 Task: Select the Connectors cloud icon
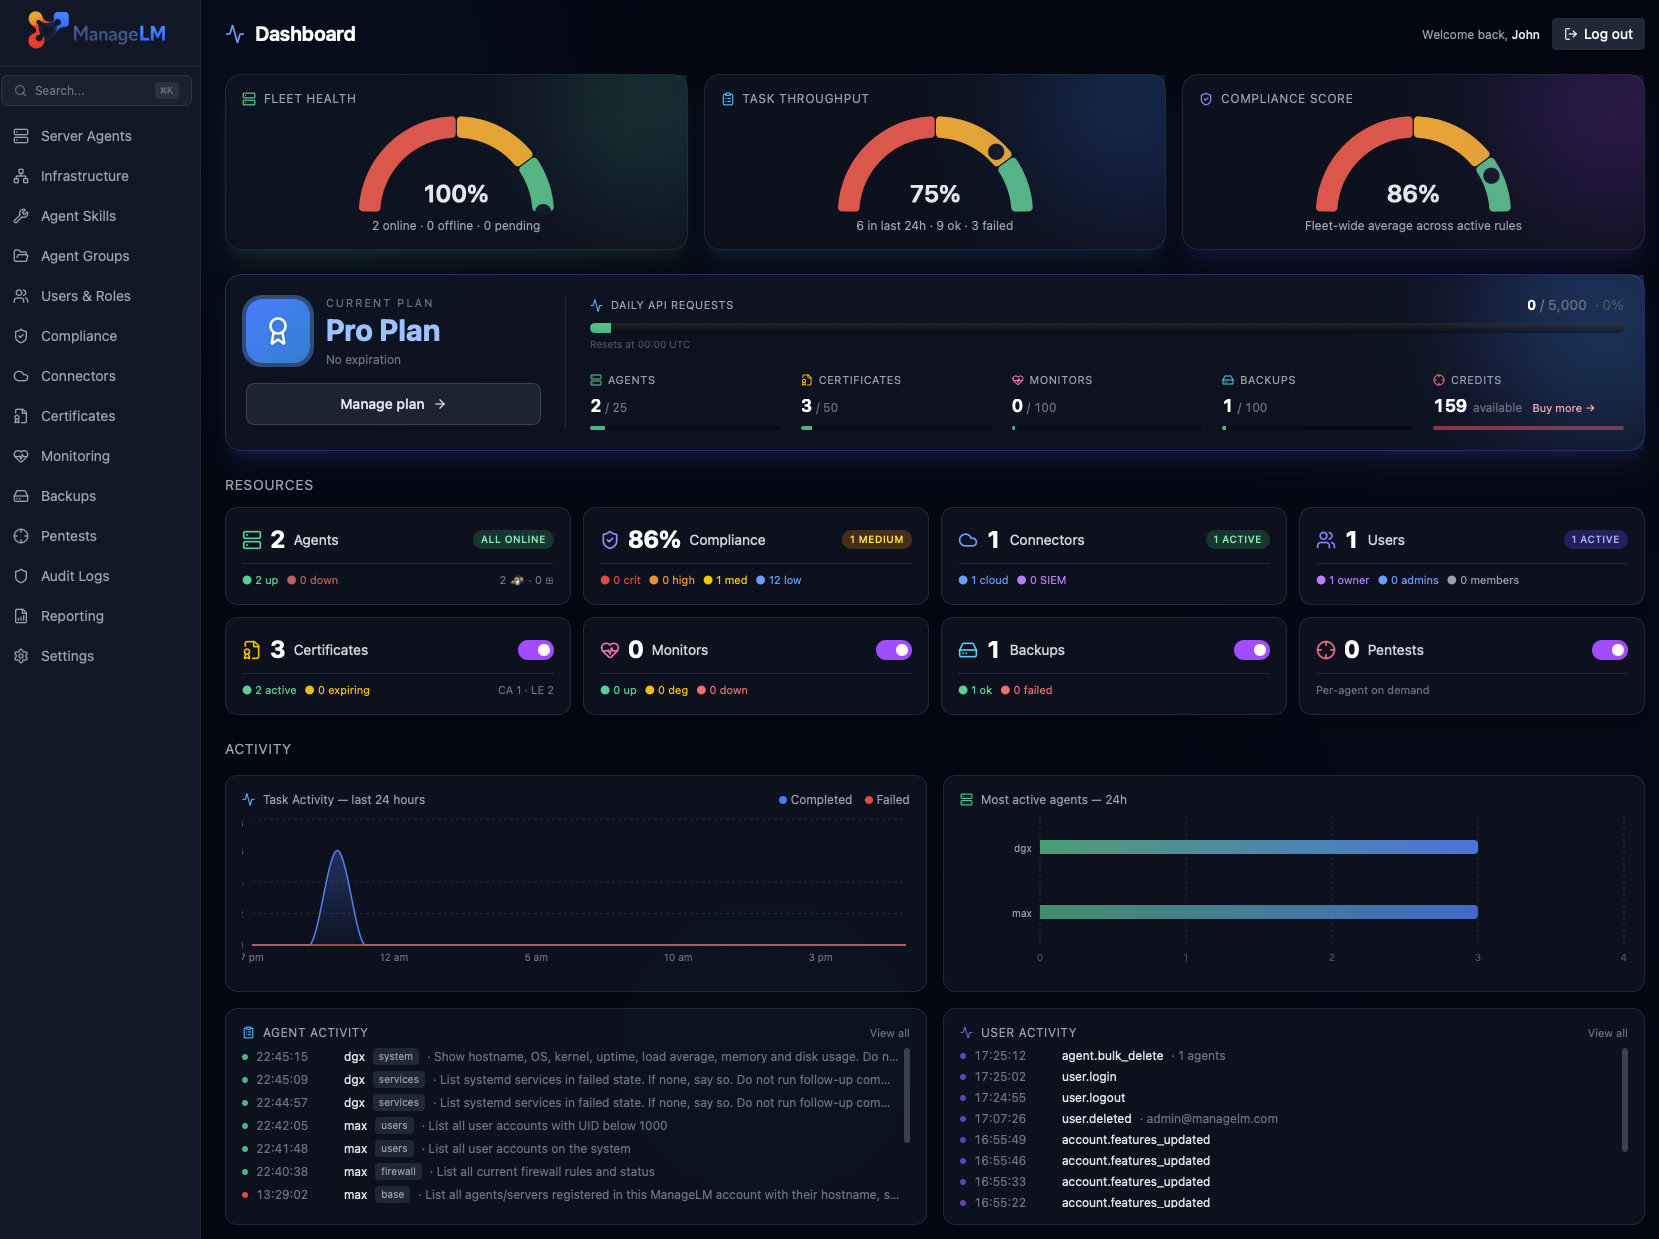tap(20, 376)
